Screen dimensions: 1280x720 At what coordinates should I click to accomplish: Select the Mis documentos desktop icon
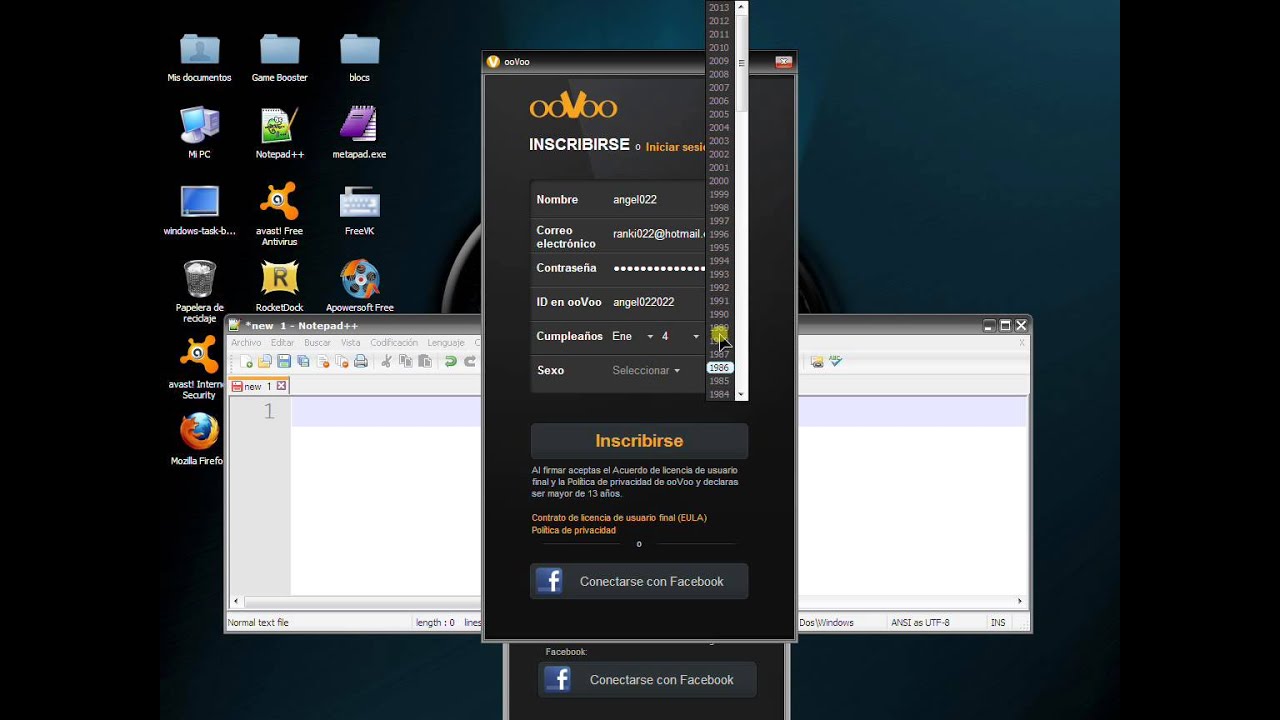[199, 57]
